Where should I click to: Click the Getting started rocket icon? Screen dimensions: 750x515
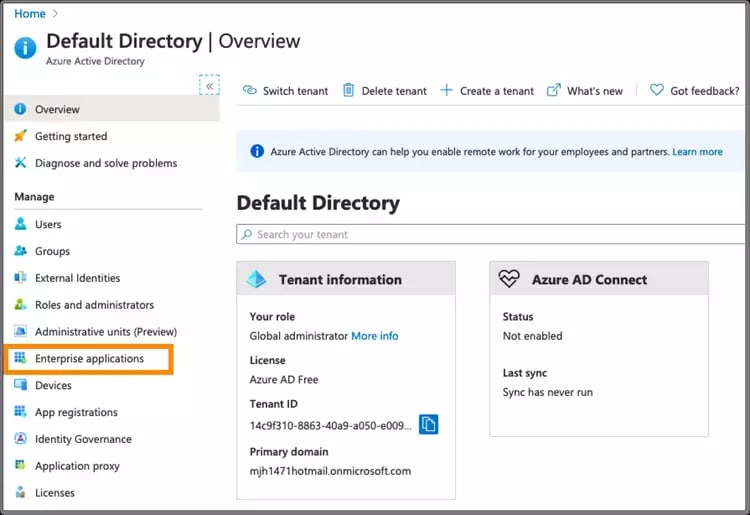pos(20,136)
